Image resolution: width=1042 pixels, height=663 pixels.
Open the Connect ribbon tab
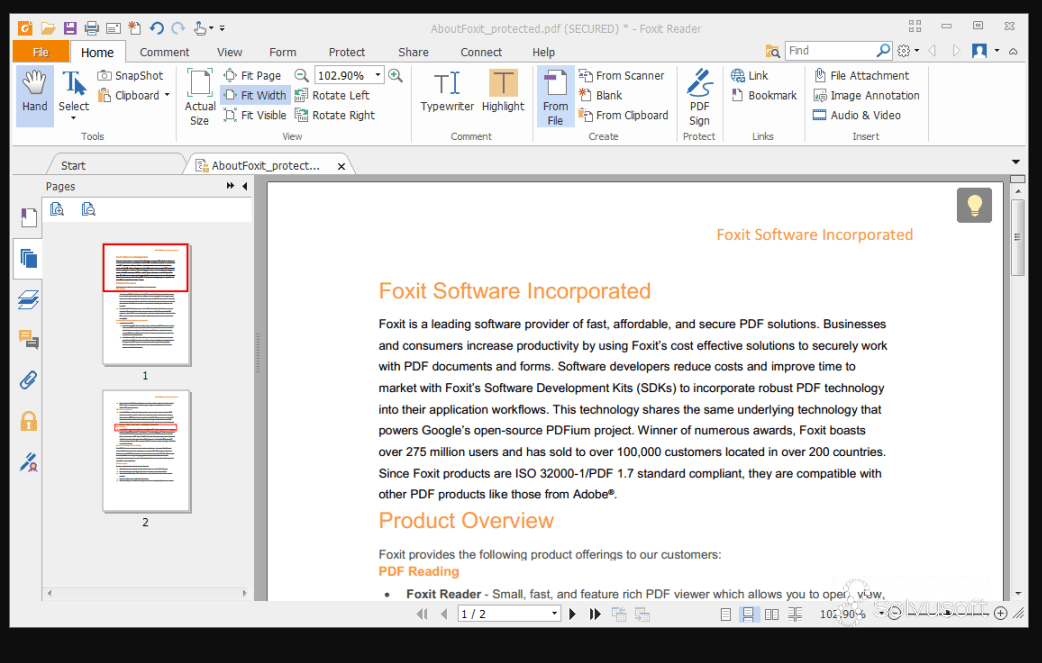coord(481,52)
